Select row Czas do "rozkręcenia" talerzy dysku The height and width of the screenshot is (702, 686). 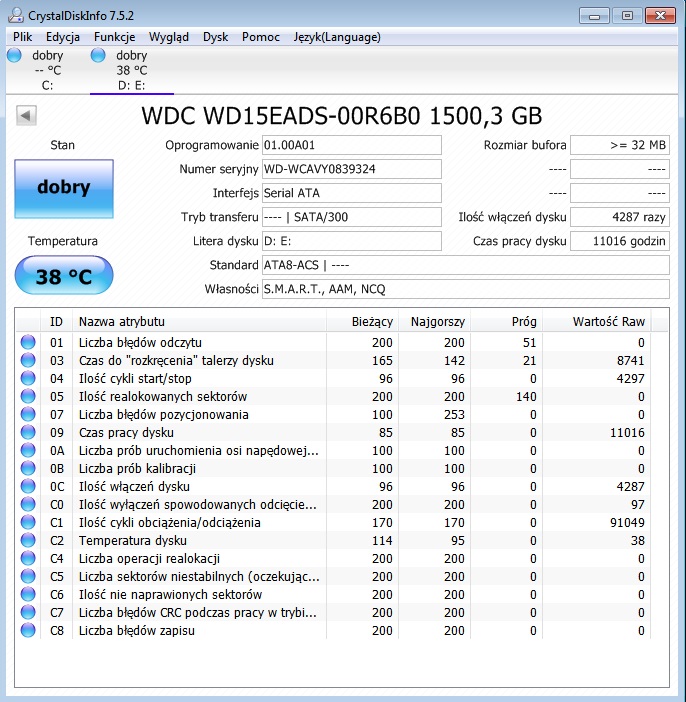(x=334, y=360)
